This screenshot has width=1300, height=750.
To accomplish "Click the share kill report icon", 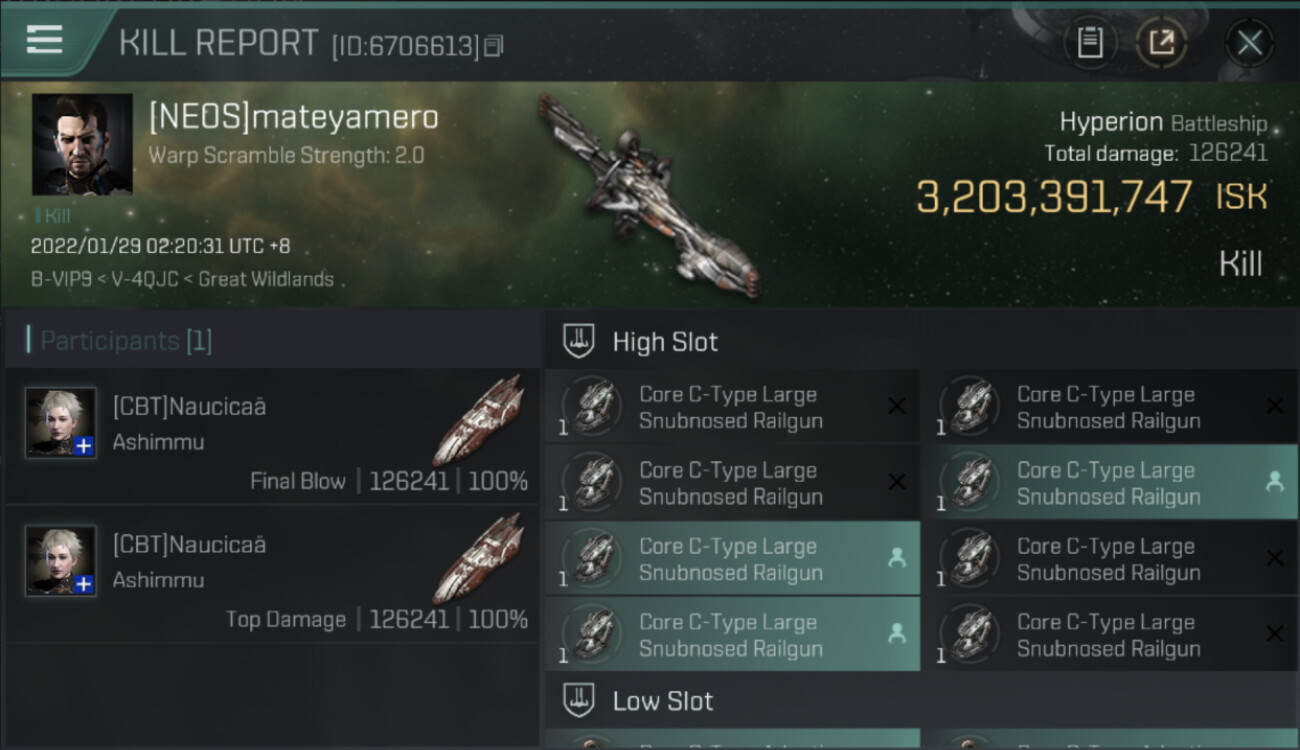I will click(1162, 43).
